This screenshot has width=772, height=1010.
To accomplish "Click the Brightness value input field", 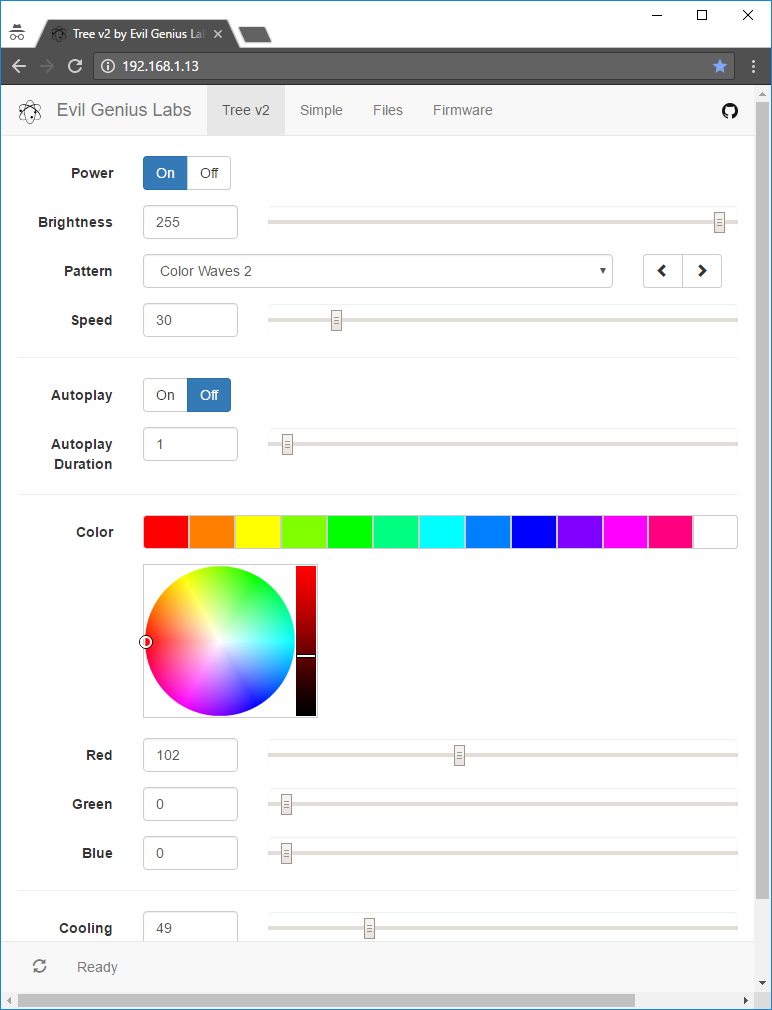I will tap(190, 222).
